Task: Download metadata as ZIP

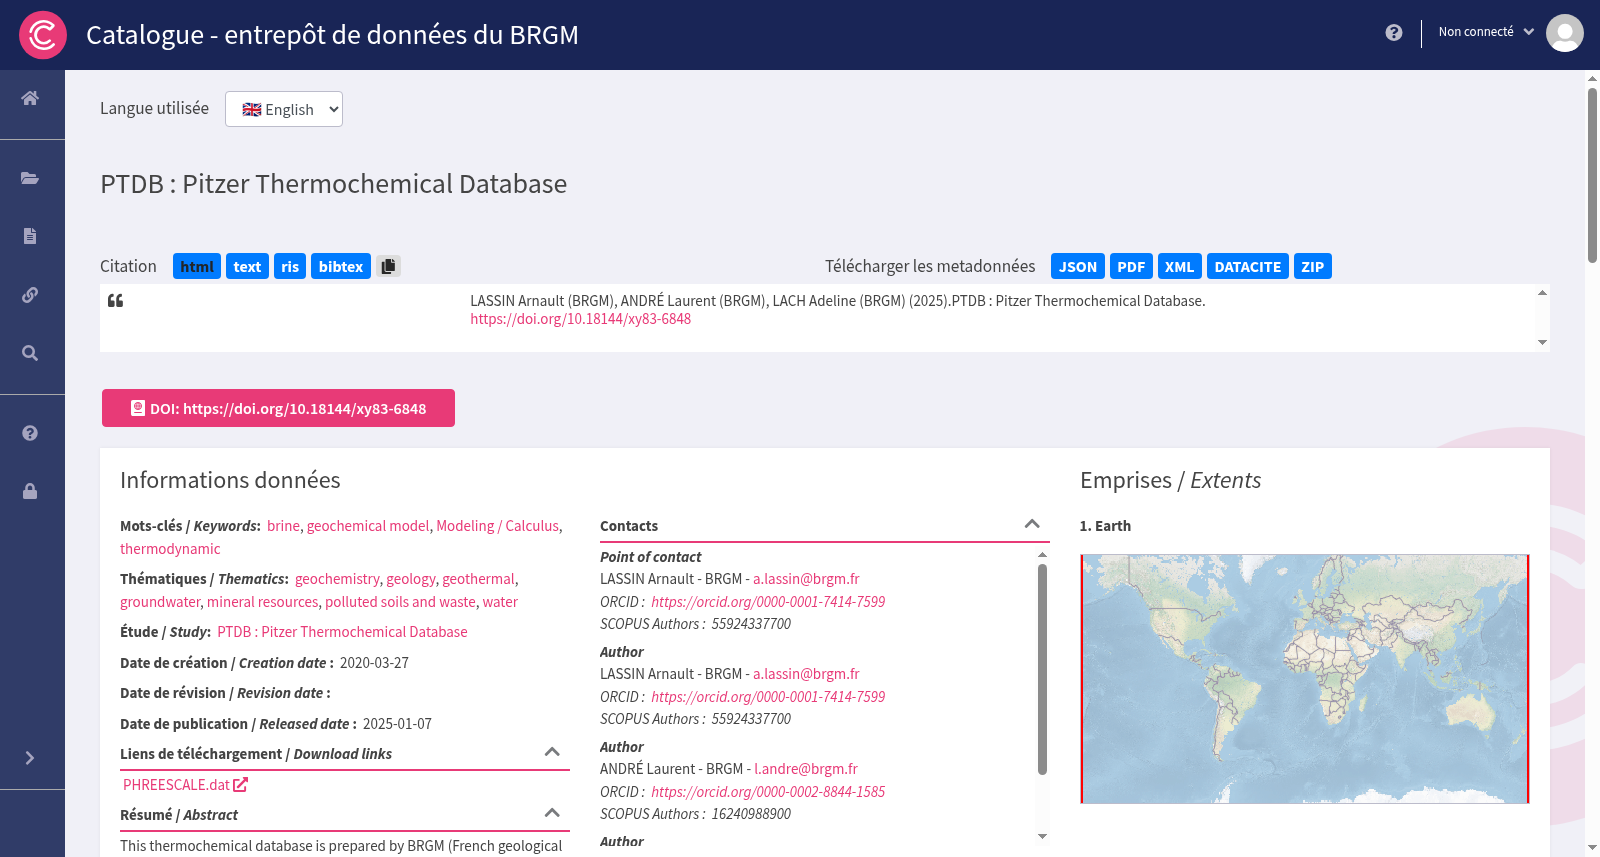Action: [x=1313, y=266]
